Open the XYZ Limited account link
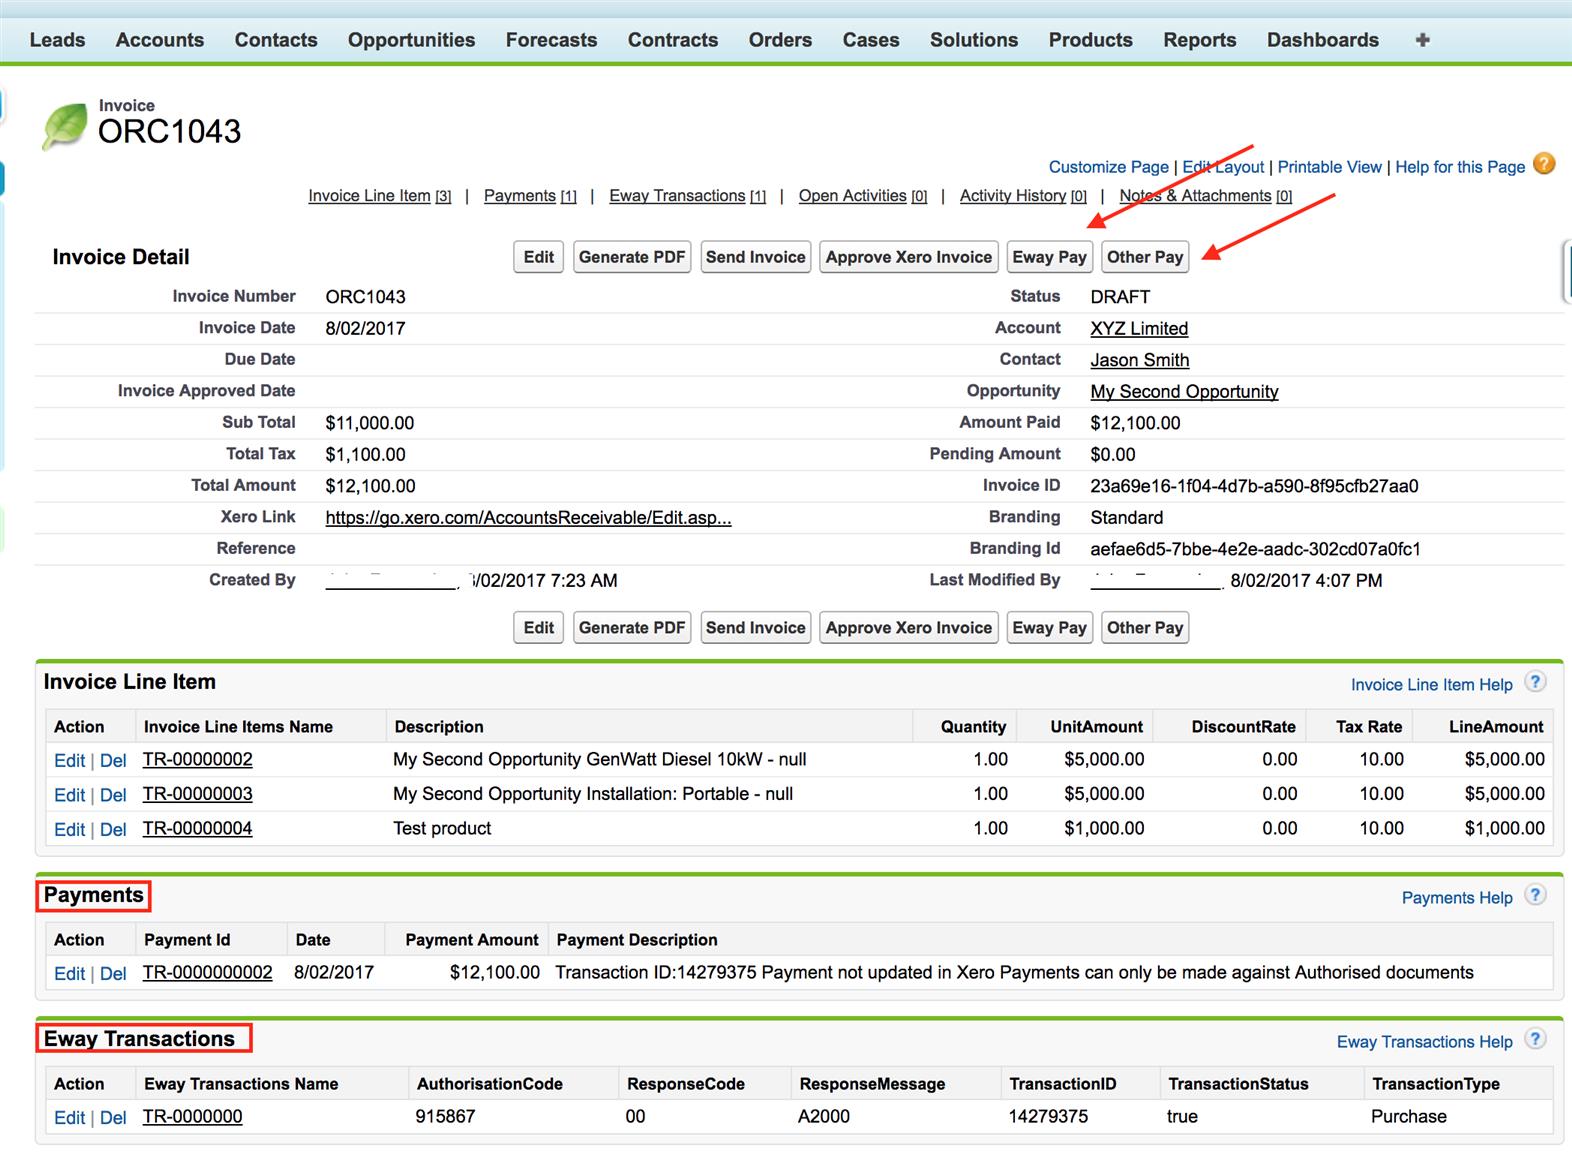Viewport: 1572px width, 1154px height. coord(1139,328)
